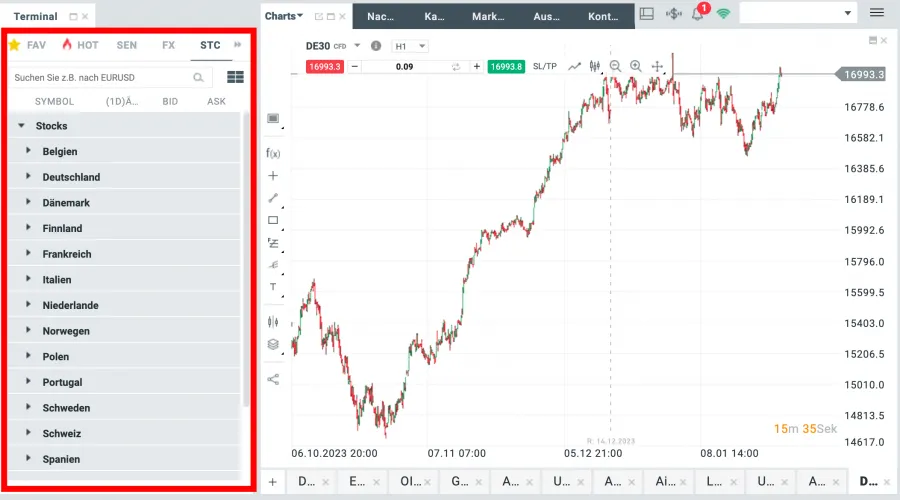Click the 0.09 volume field
This screenshot has width=900, height=500.
[404, 67]
